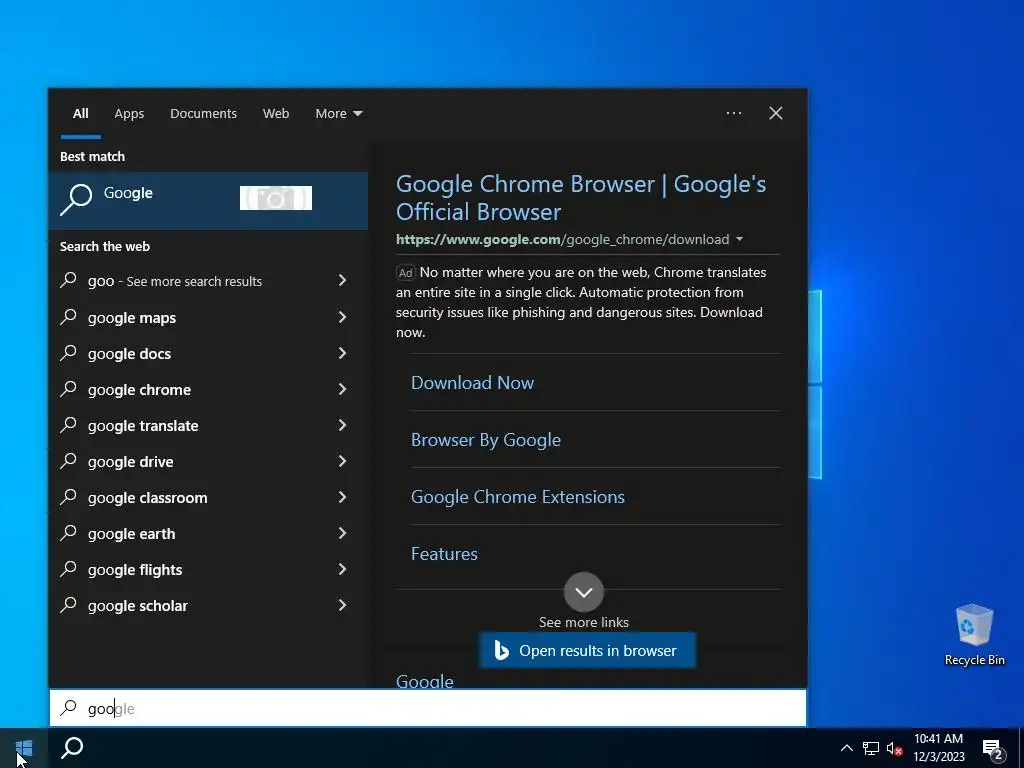1024x768 pixels.
Task: Select the 'goo - See more search results' suggestion
Action: [174, 281]
